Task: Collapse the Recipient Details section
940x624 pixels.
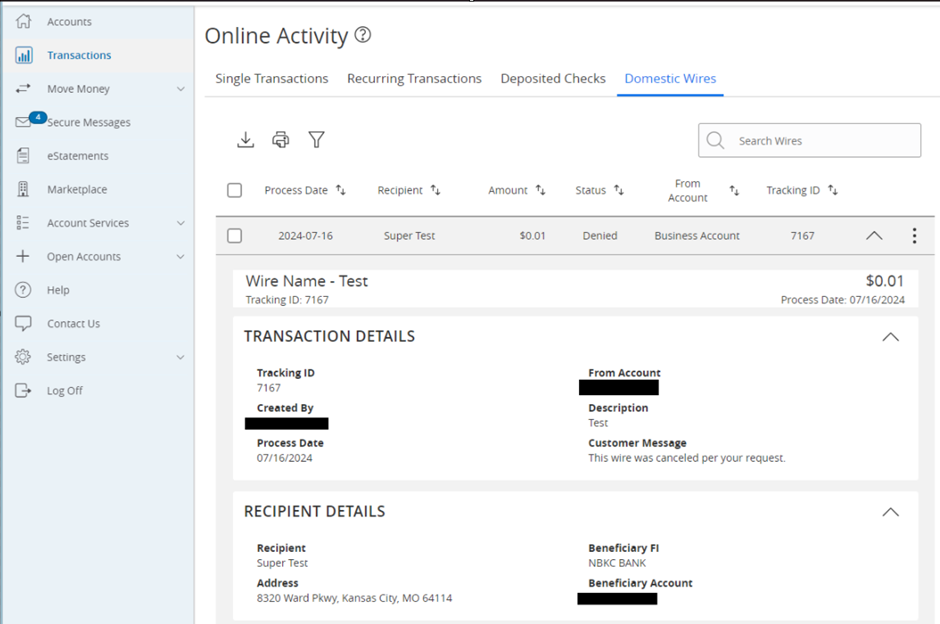Action: 890,511
